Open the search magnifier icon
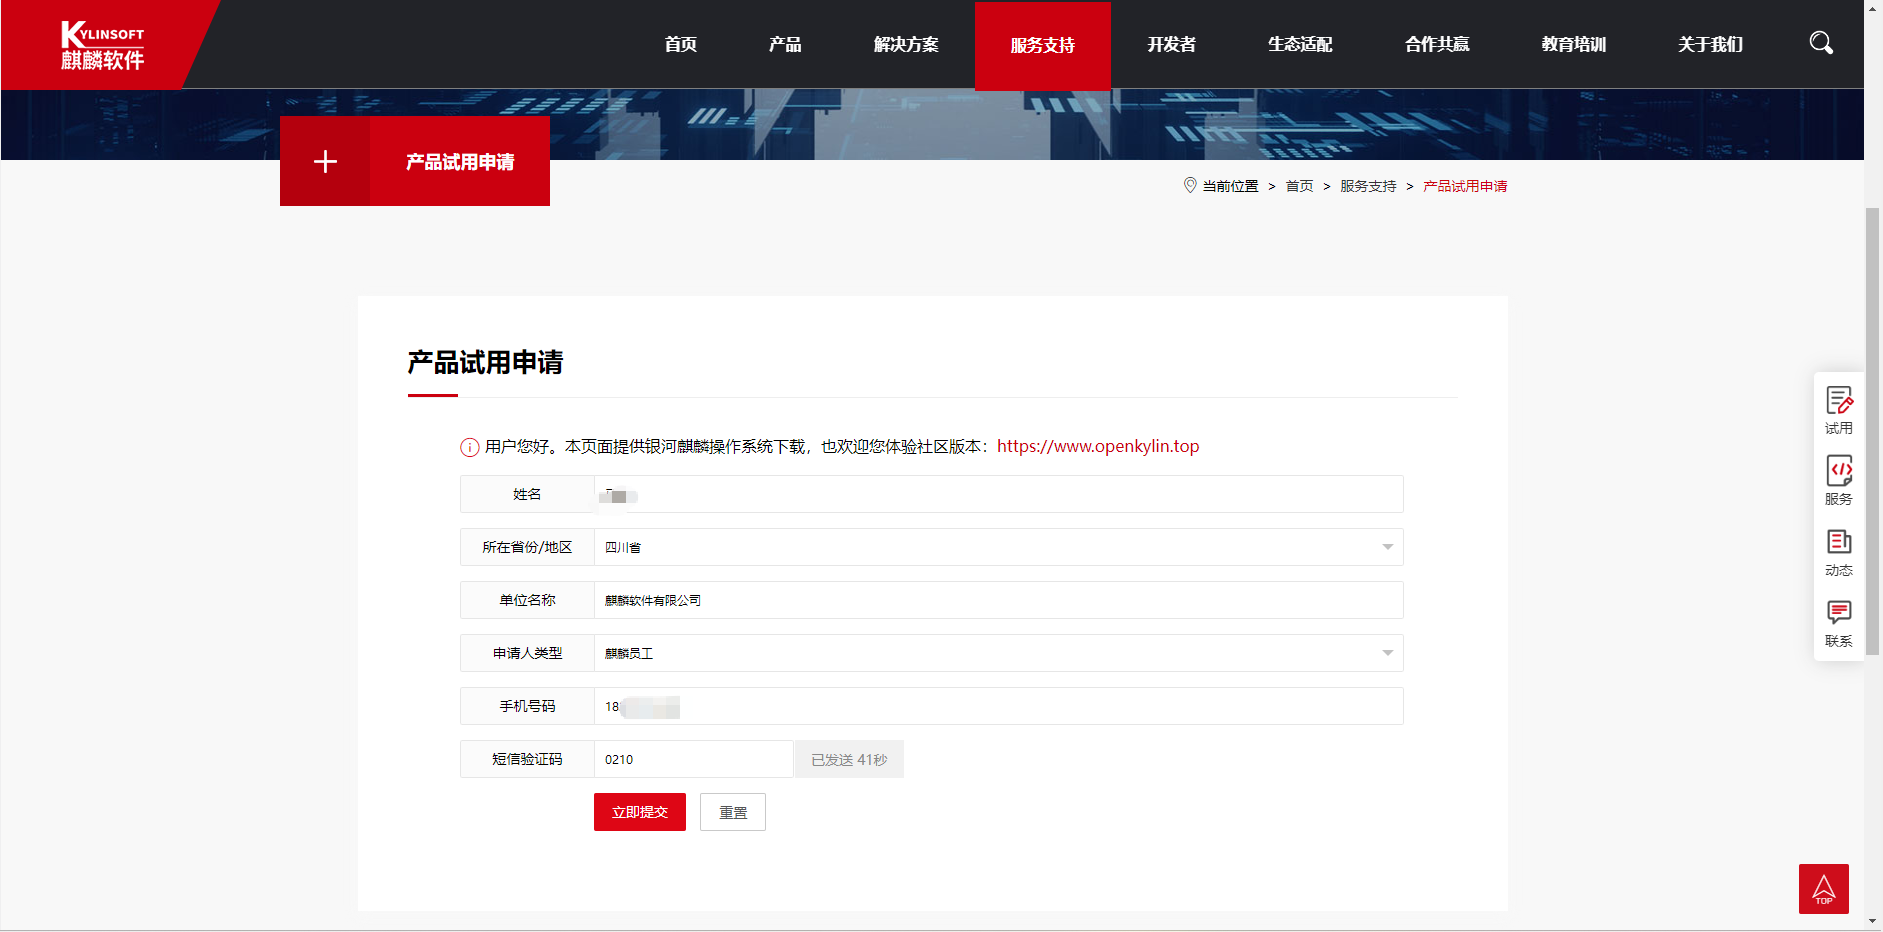The width and height of the screenshot is (1883, 932). point(1819,44)
